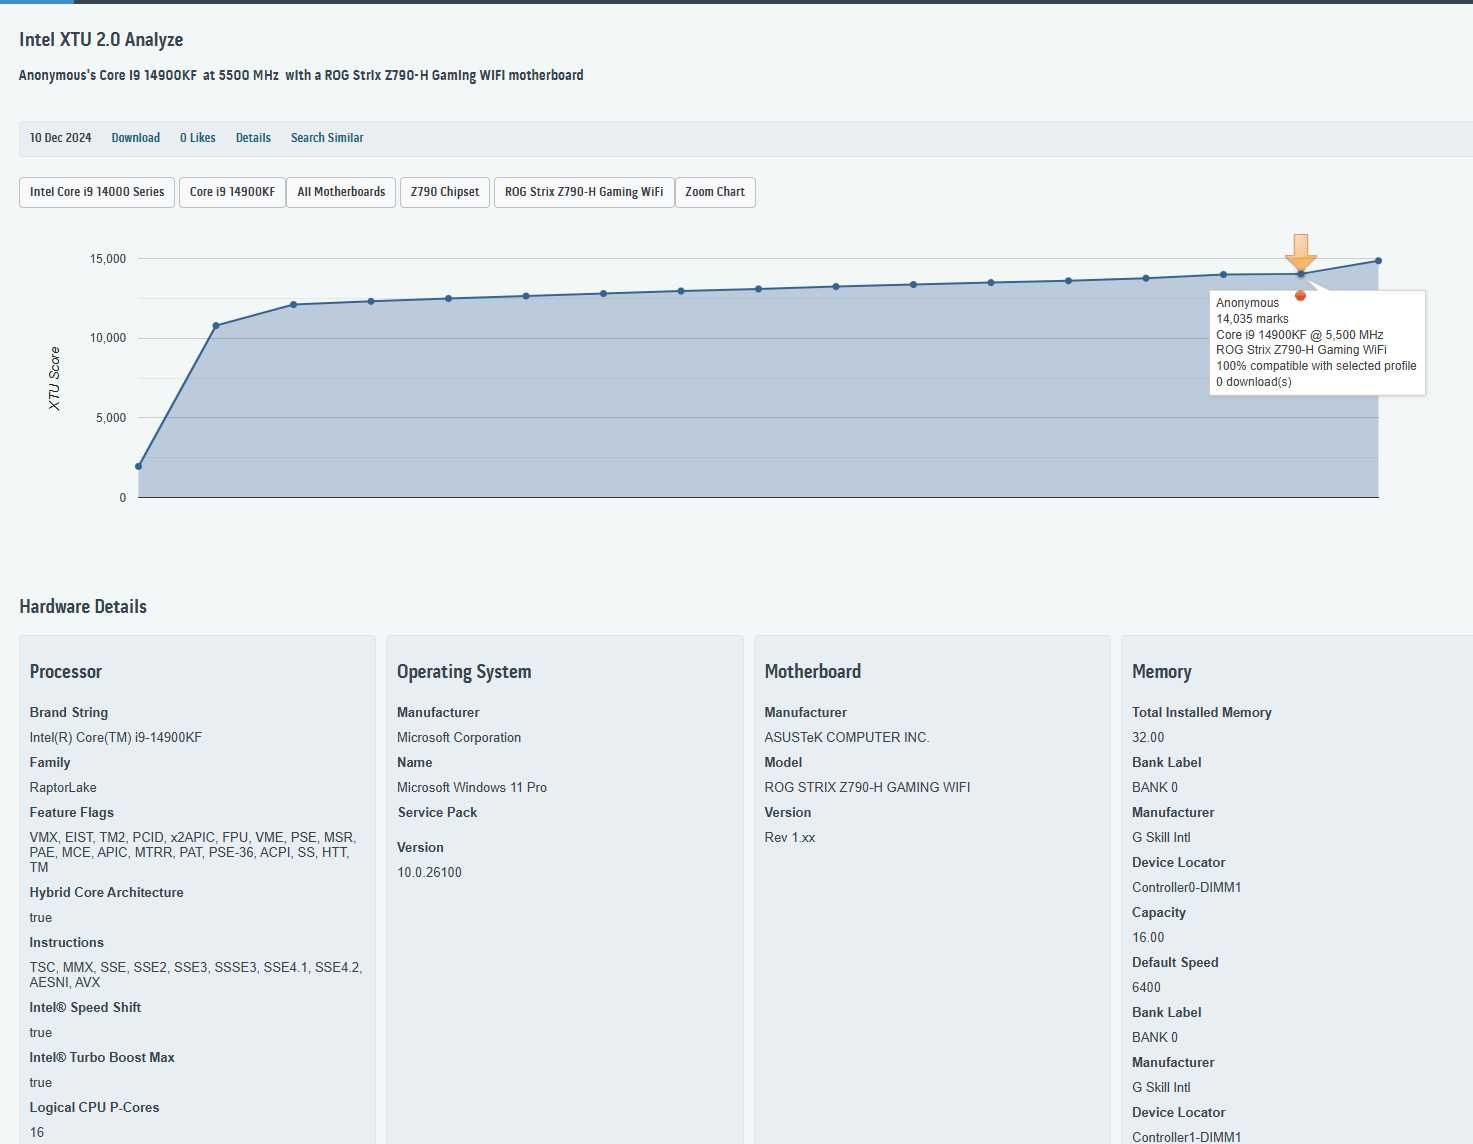This screenshot has height=1144, width=1473.
Task: Click the Controller0-DIMM1 device locator
Action: click(1186, 887)
